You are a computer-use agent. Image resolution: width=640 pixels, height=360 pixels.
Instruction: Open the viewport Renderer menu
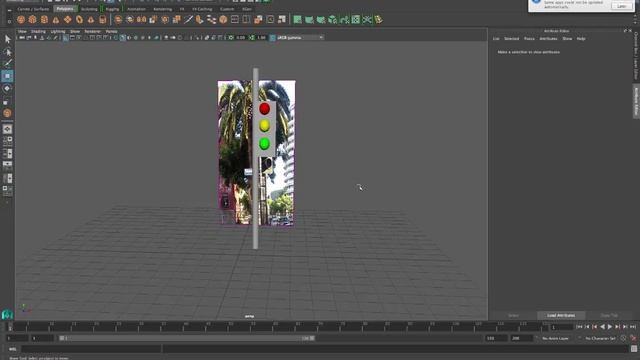coord(92,31)
